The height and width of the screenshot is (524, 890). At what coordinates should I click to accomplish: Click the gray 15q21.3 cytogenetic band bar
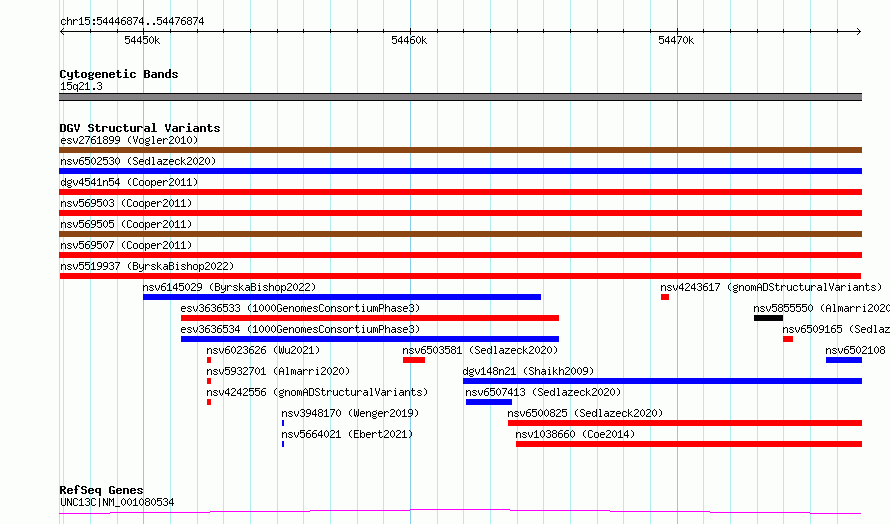(x=460, y=97)
